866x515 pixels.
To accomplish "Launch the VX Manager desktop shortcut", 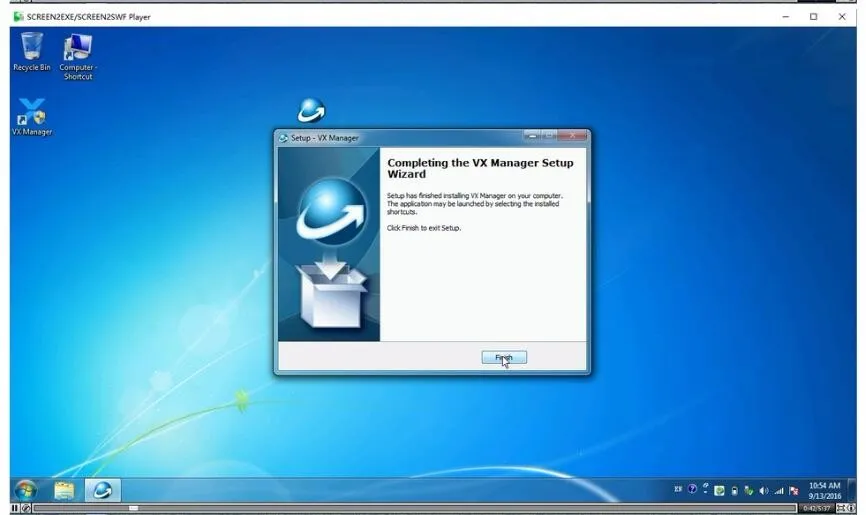I will (x=31, y=117).
